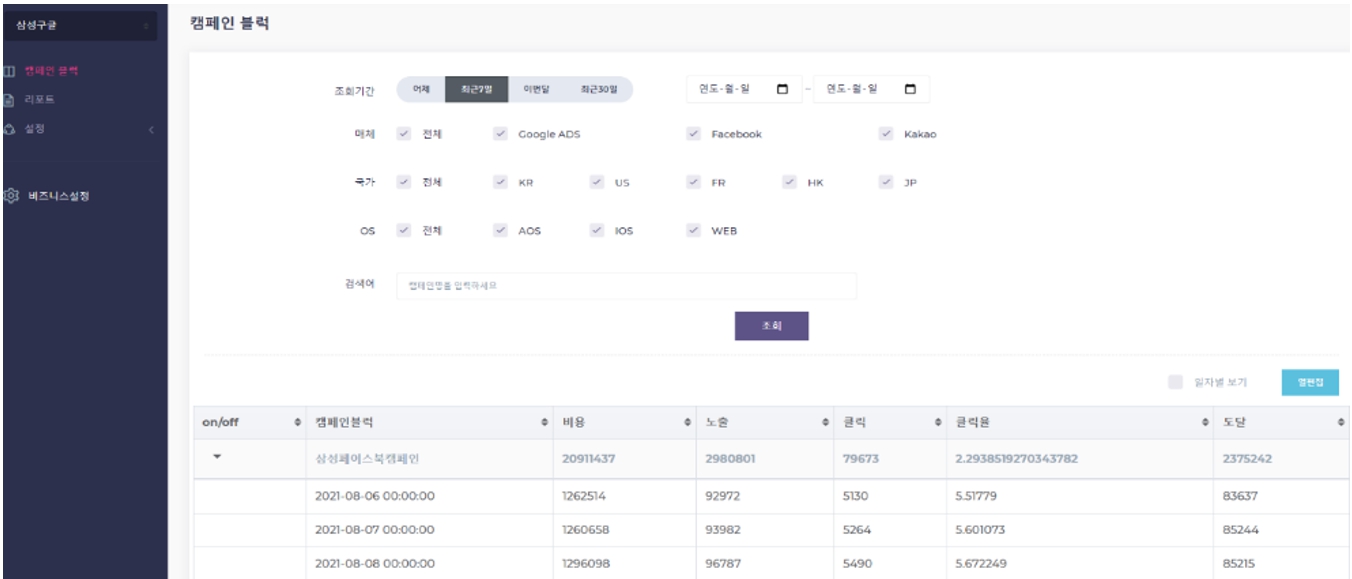
Task: Uncheck the Google ADS media checkbox
Action: (x=500, y=134)
